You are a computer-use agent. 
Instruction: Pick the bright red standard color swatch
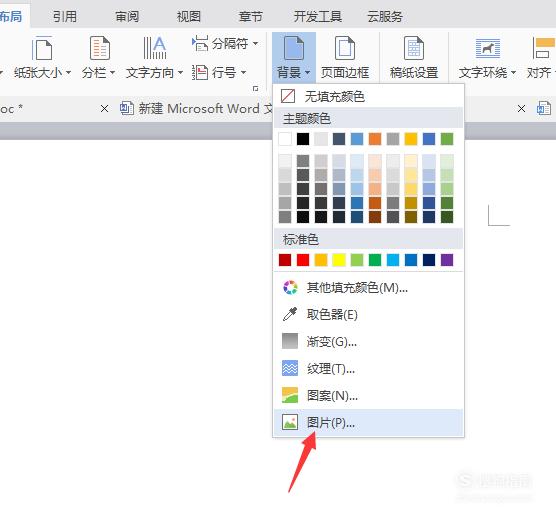click(x=303, y=260)
